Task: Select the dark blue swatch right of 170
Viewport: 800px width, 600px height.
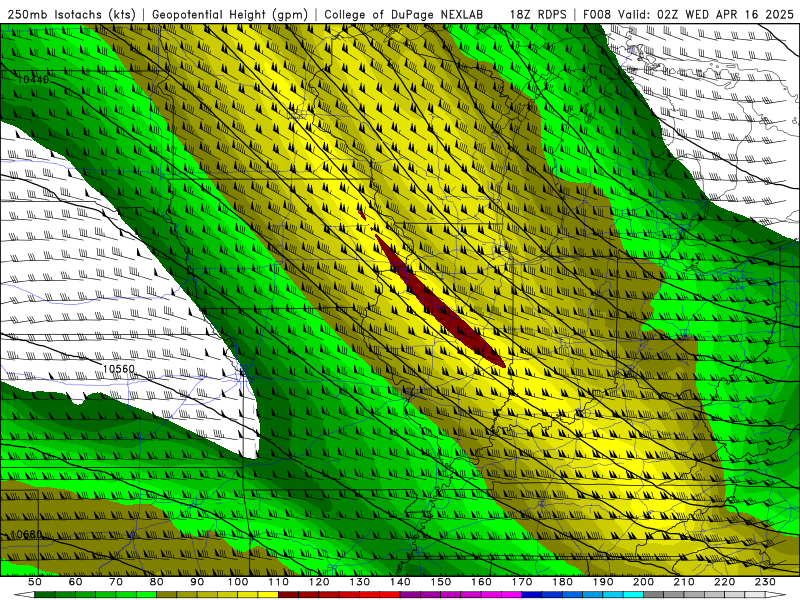Action: click(532, 595)
